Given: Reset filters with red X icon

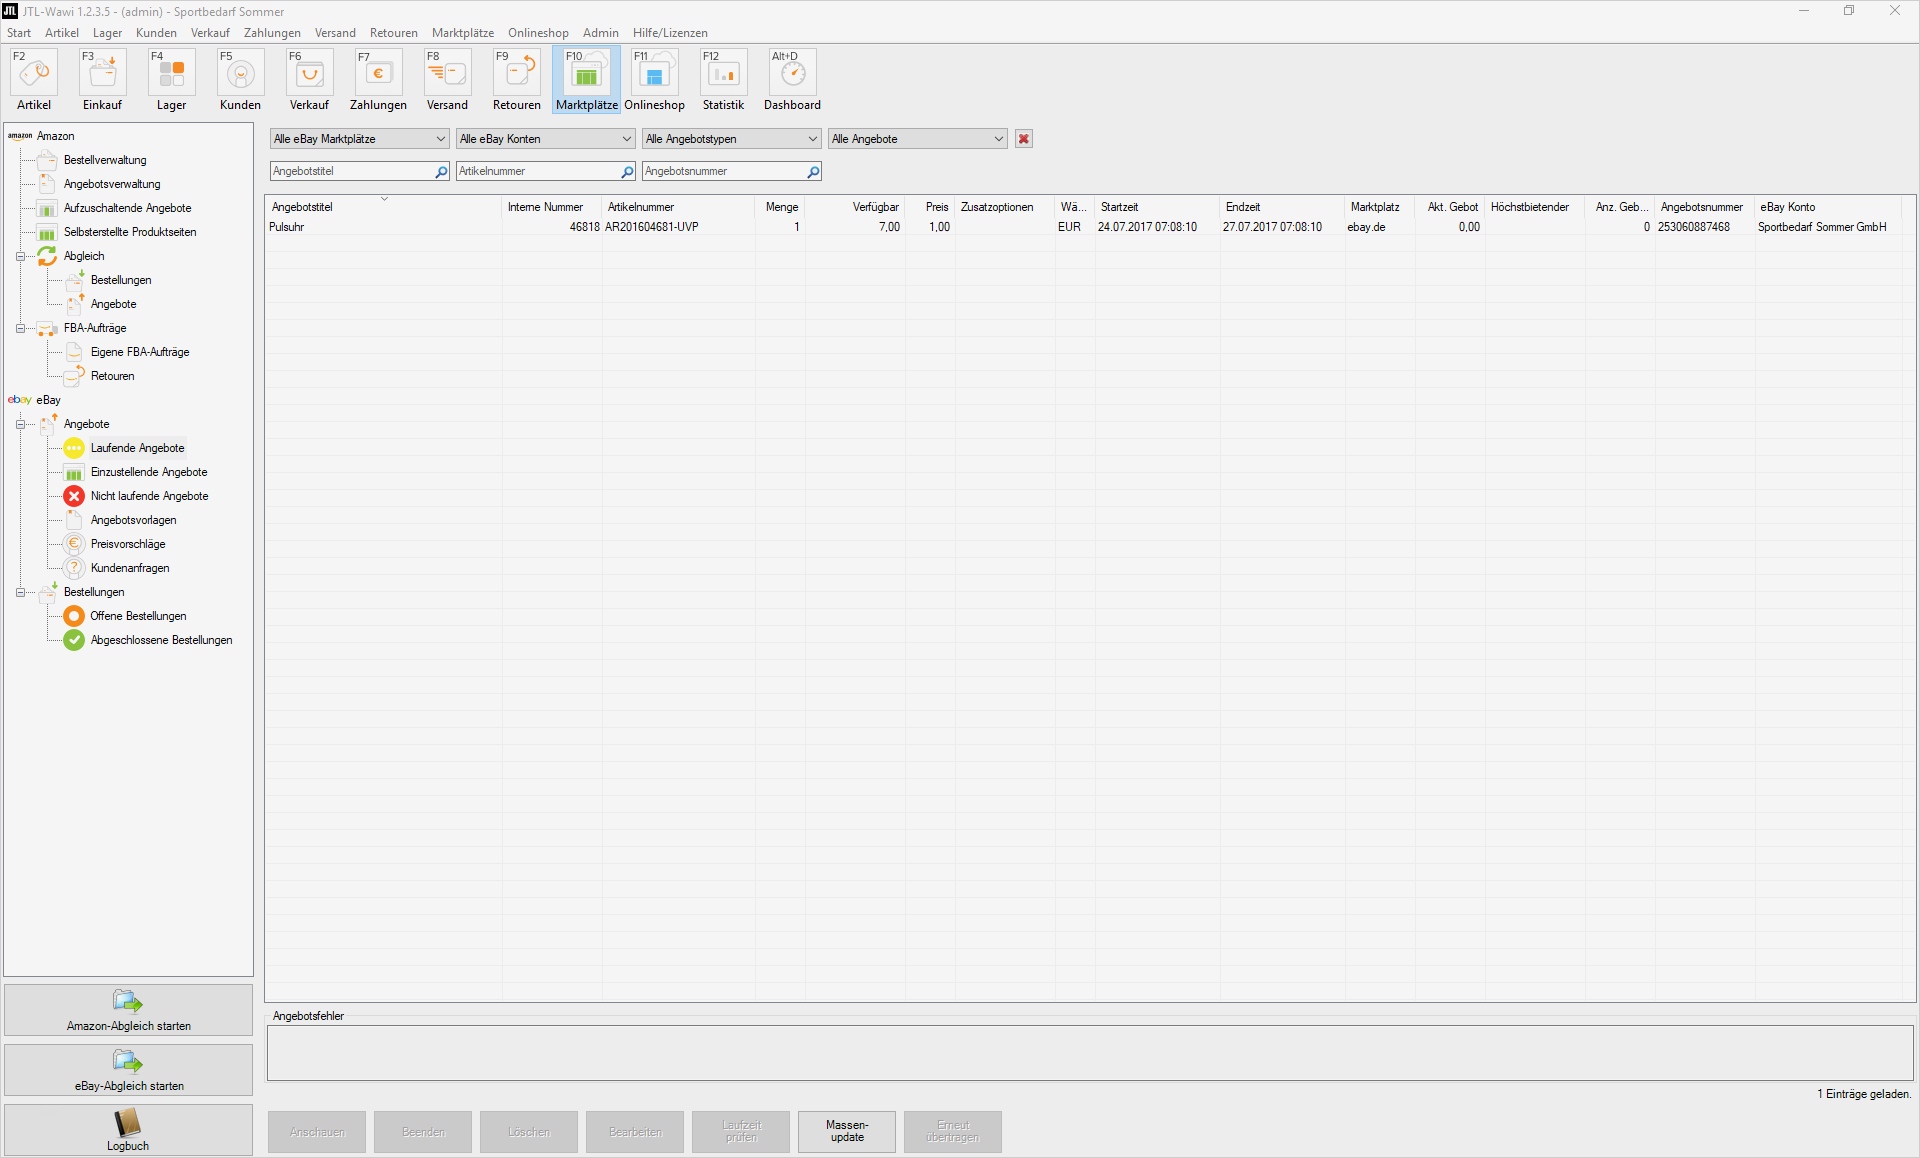Looking at the screenshot, I should 1024,139.
